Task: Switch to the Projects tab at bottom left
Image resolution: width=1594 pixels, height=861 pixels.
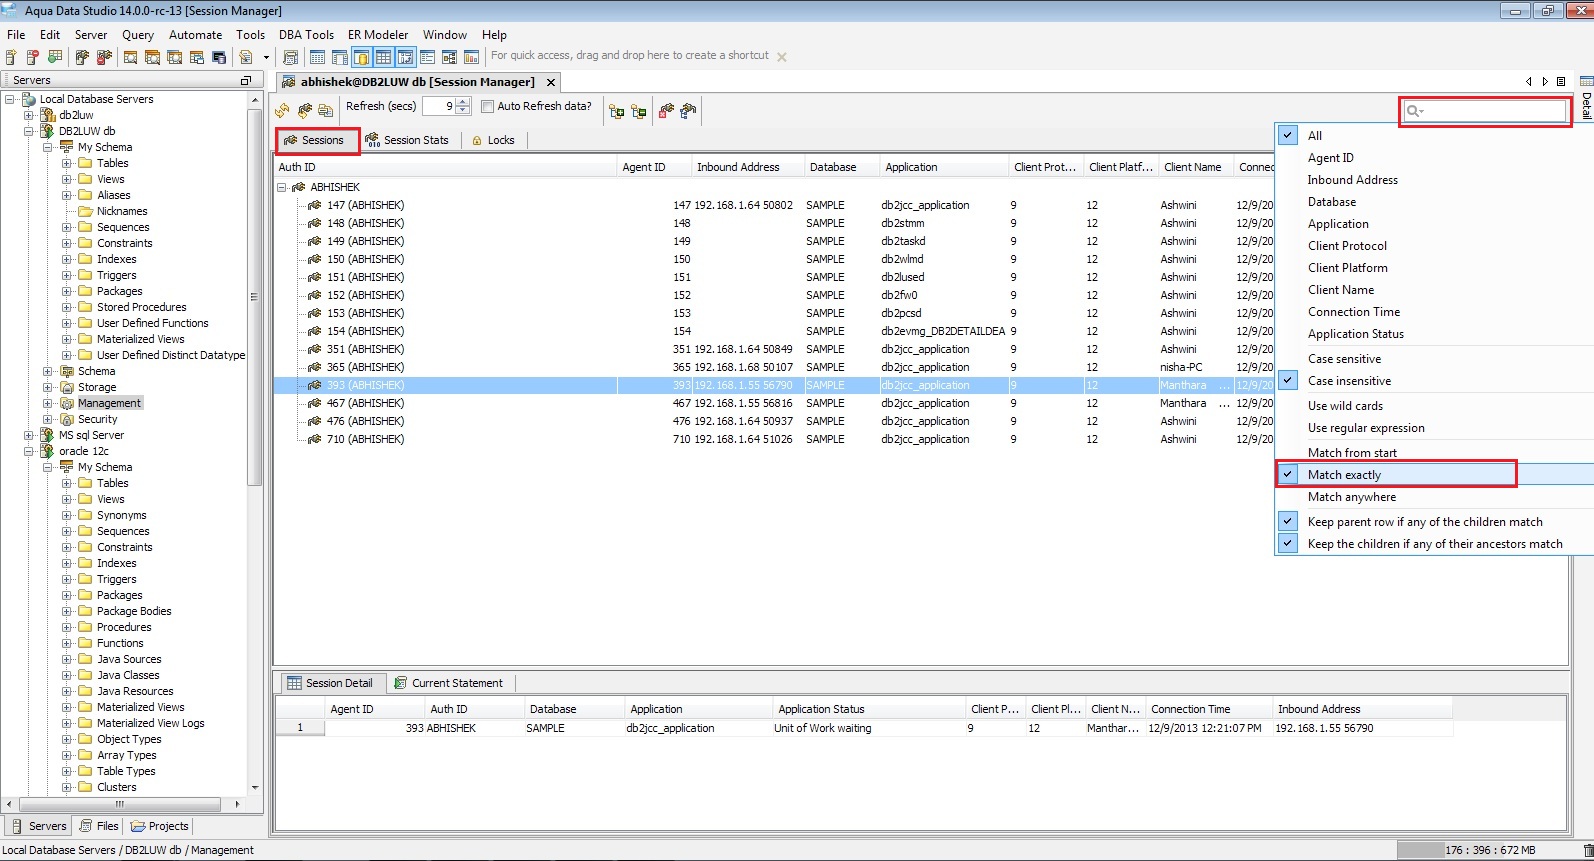Action: (160, 826)
